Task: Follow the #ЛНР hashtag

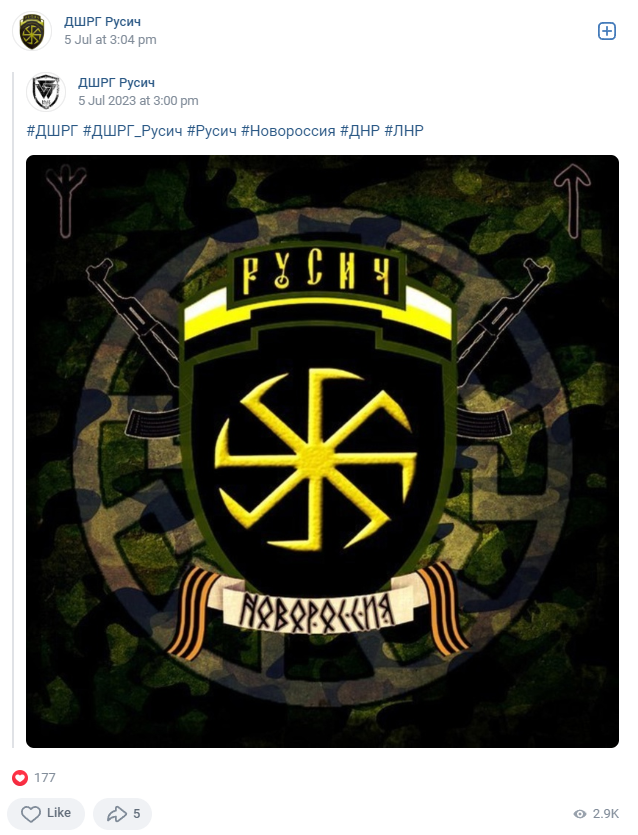Action: coord(404,130)
